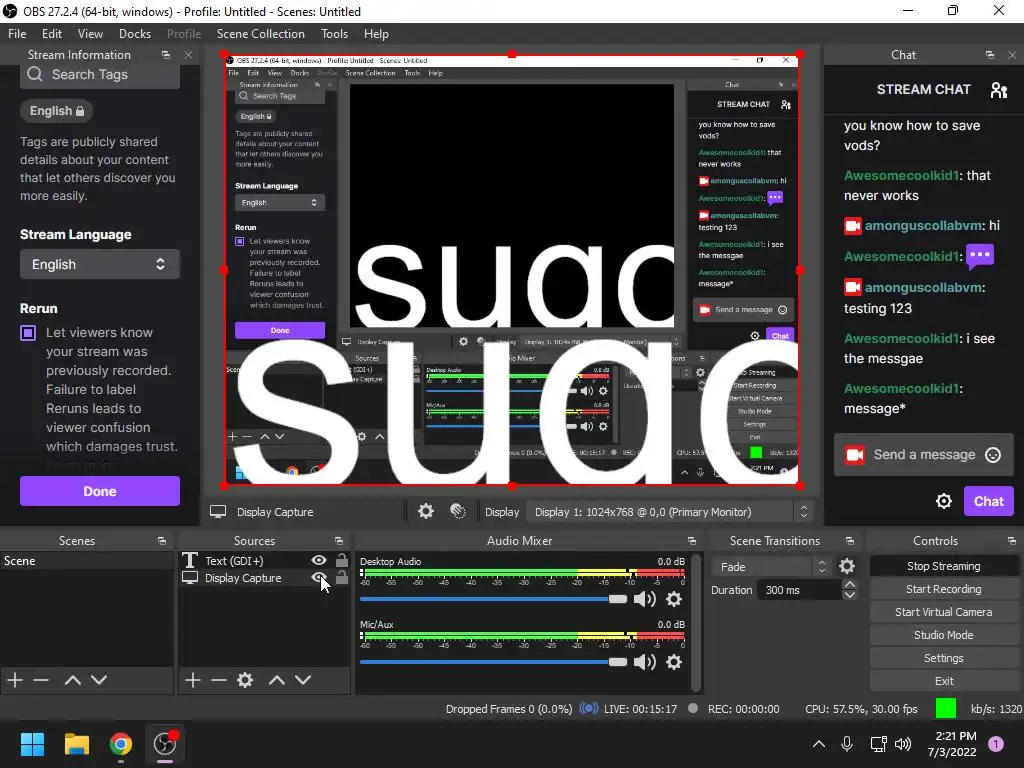
Task: Start Virtual Camera
Action: (944, 612)
